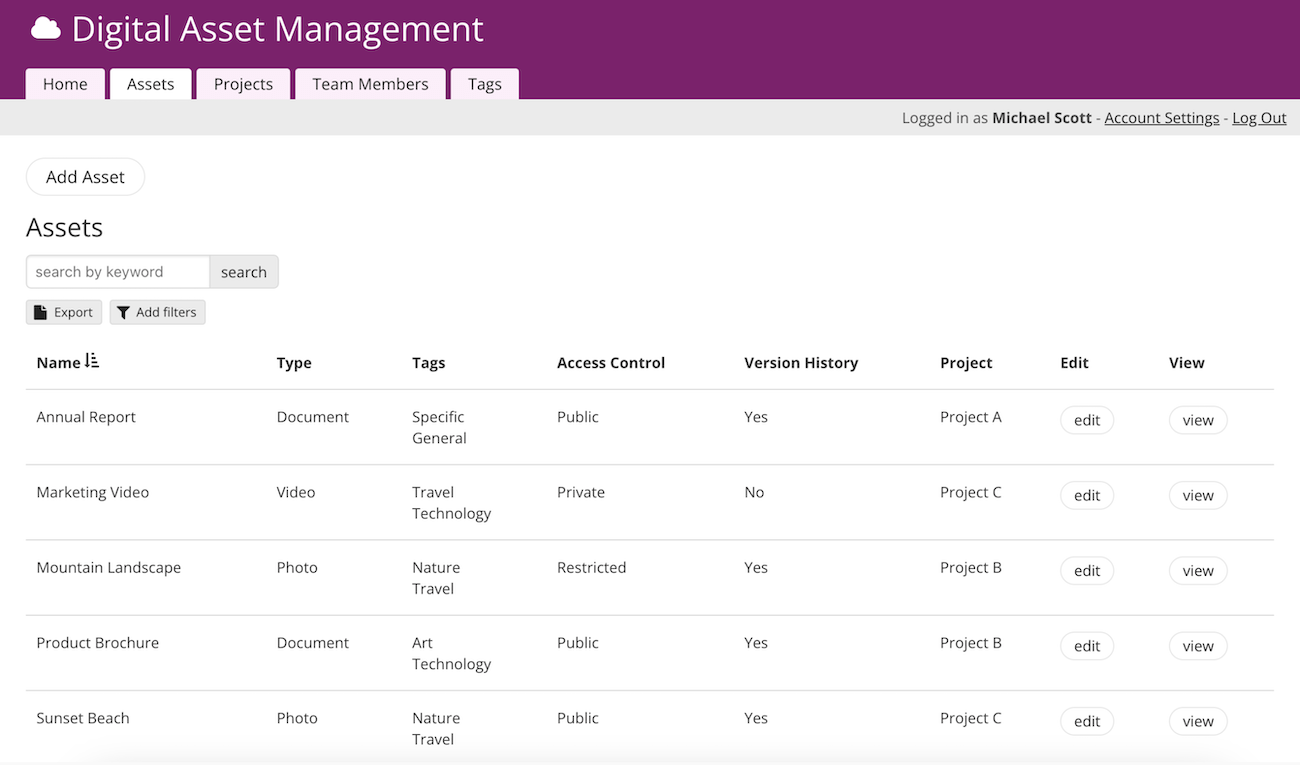Click the Restricted access control cell
The width and height of the screenshot is (1300, 765).
[x=592, y=567]
